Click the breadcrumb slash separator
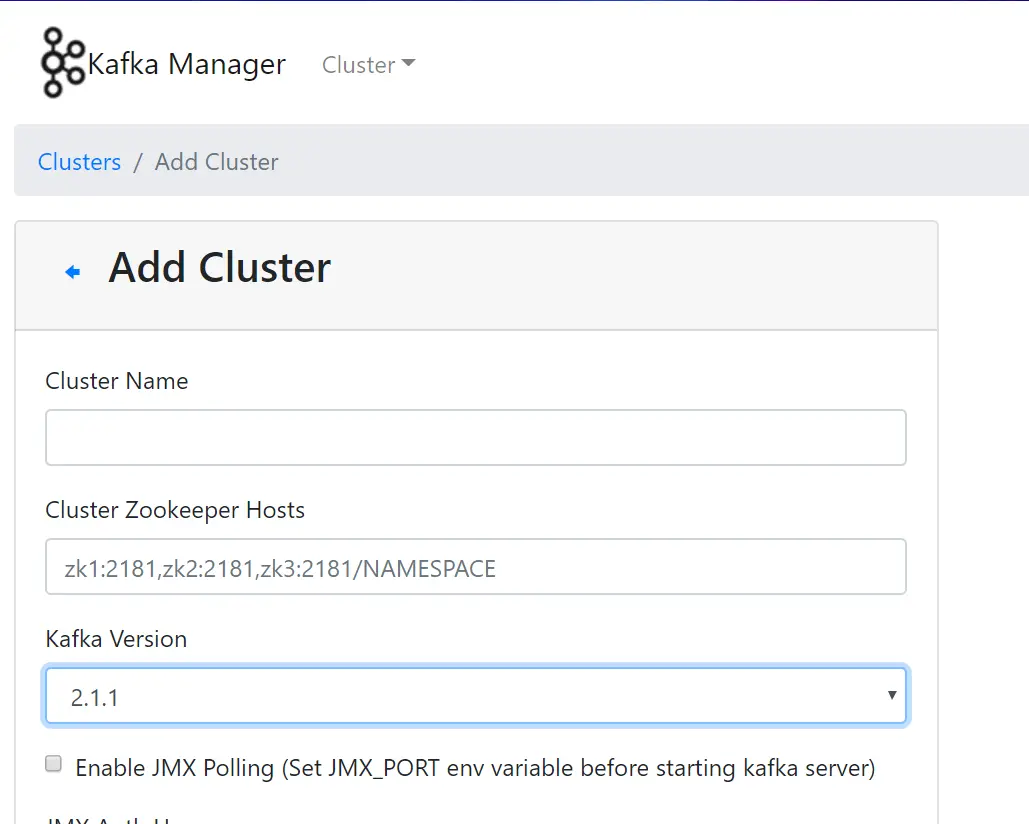 138,162
